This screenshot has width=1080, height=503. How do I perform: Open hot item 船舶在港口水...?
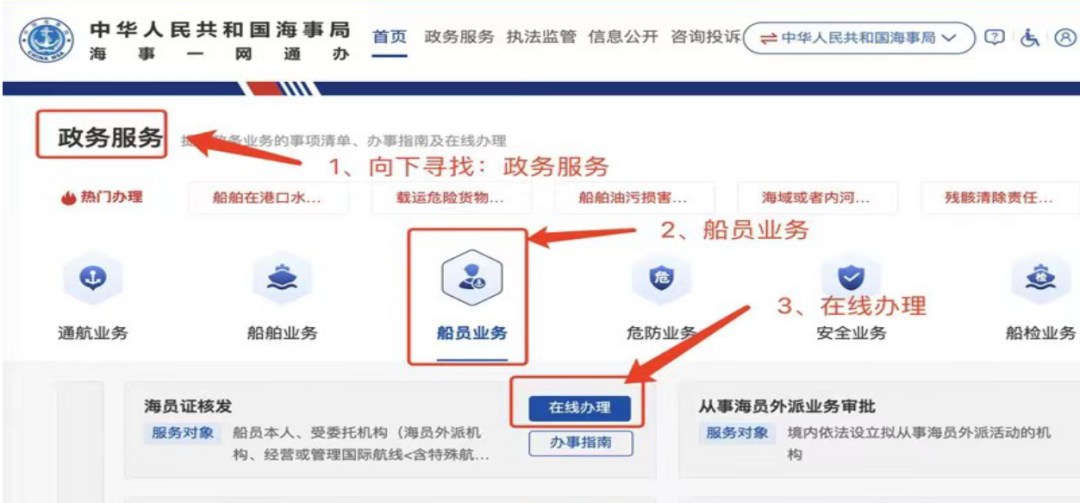coord(268,199)
